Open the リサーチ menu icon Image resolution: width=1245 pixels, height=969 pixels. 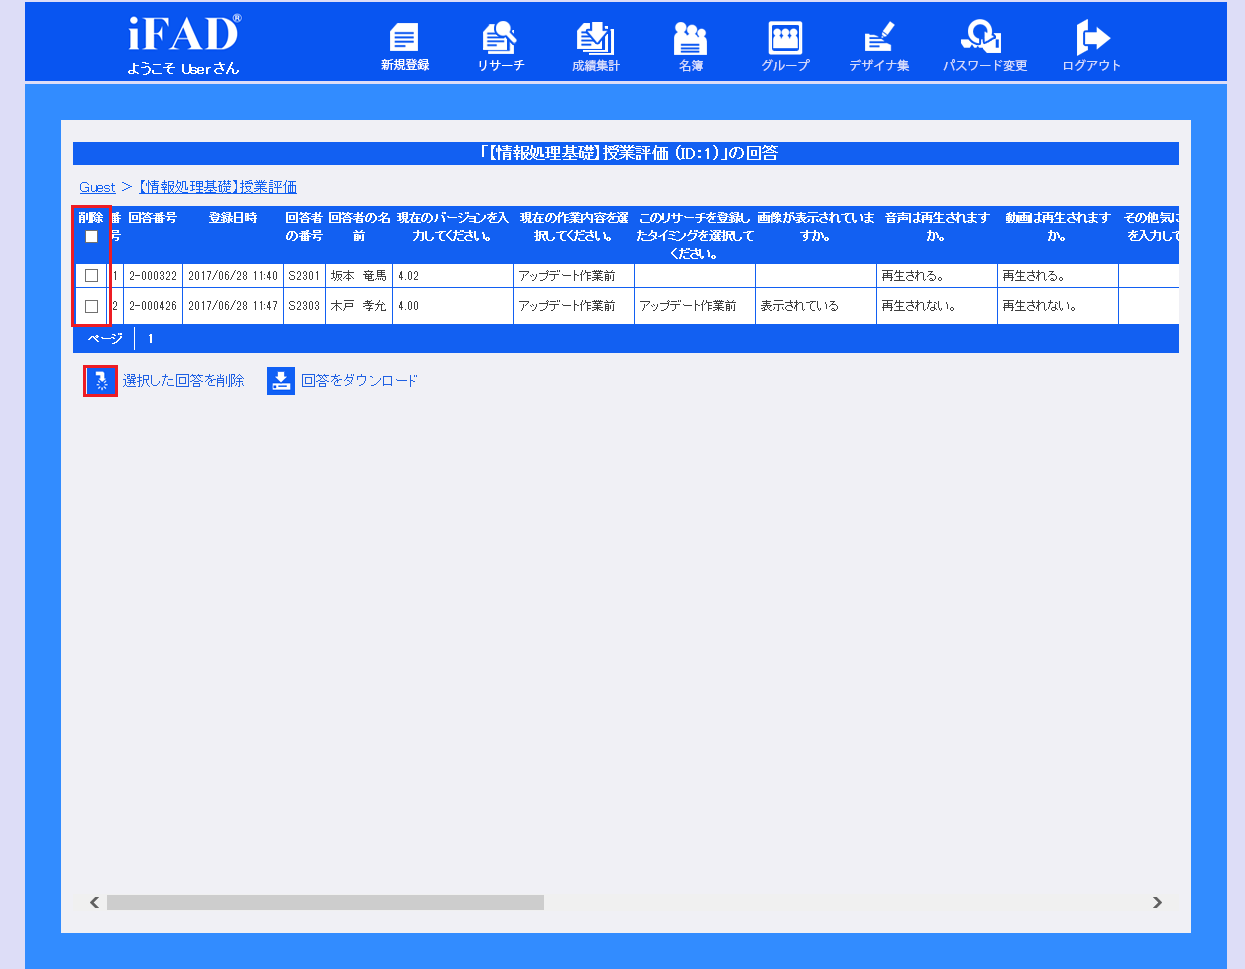pos(499,38)
